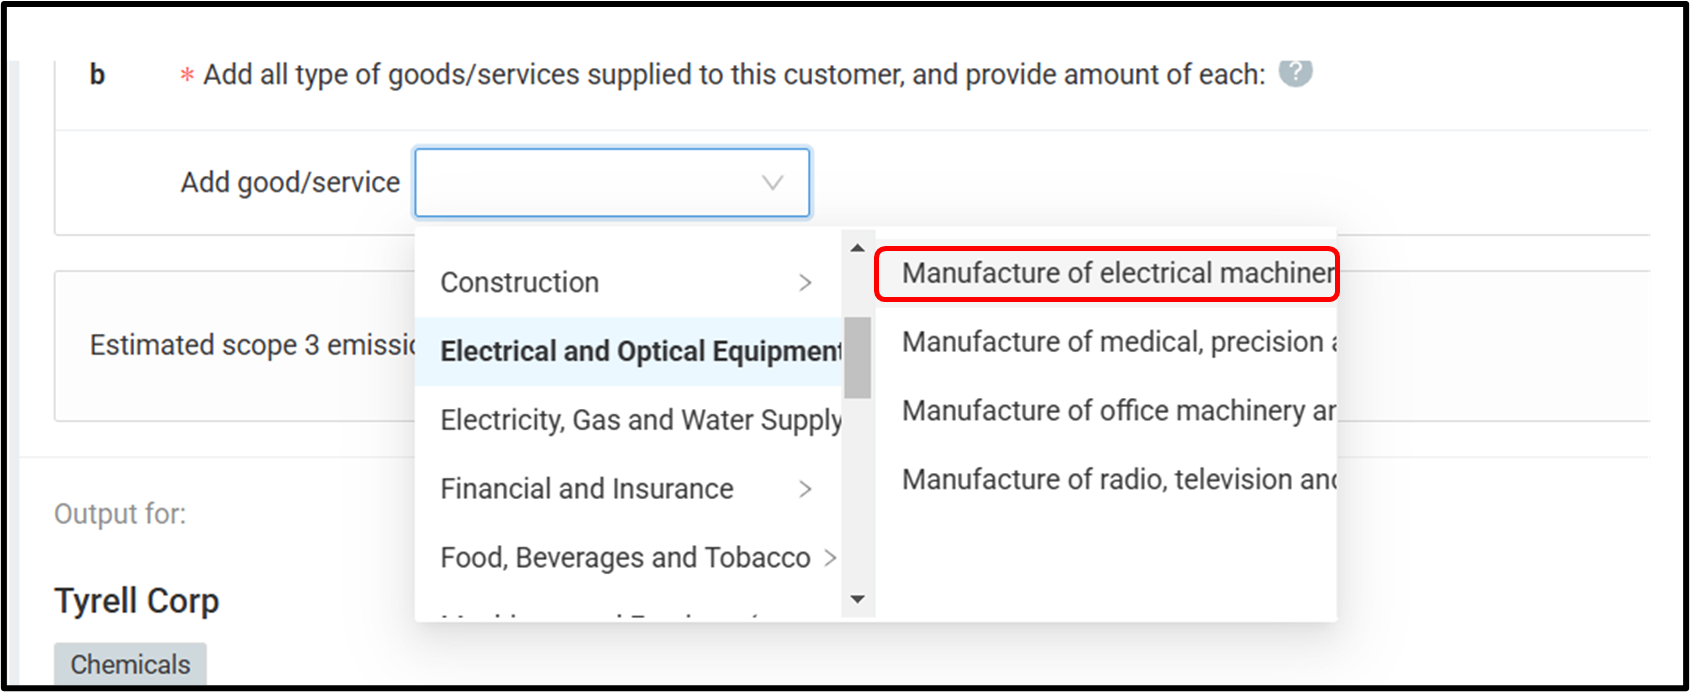Open Financial and Insurance submenu
The width and height of the screenshot is (1690, 692).
(x=629, y=489)
